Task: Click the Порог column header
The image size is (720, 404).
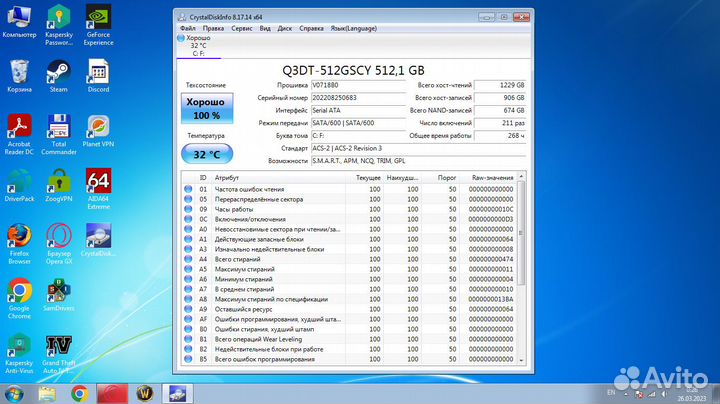Action: [440, 178]
